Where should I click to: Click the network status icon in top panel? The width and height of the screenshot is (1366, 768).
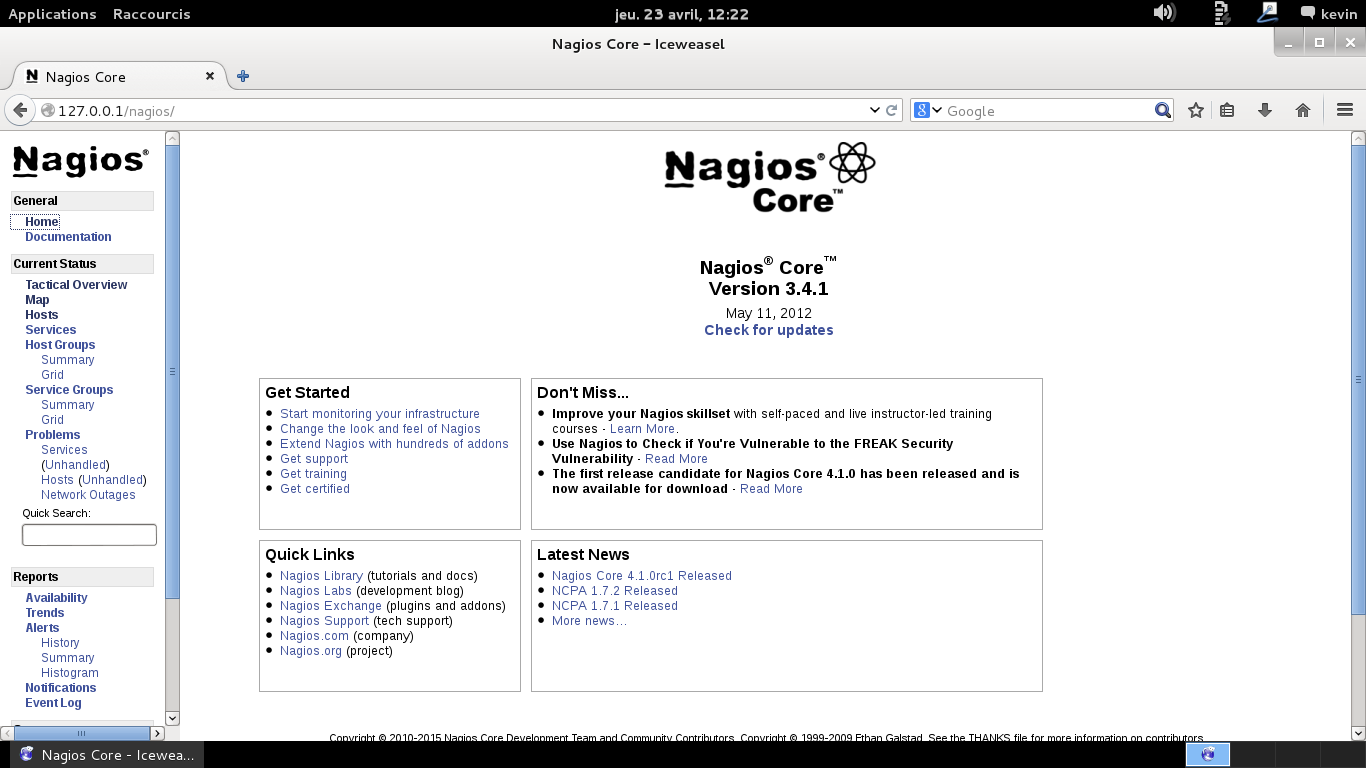point(1269,13)
